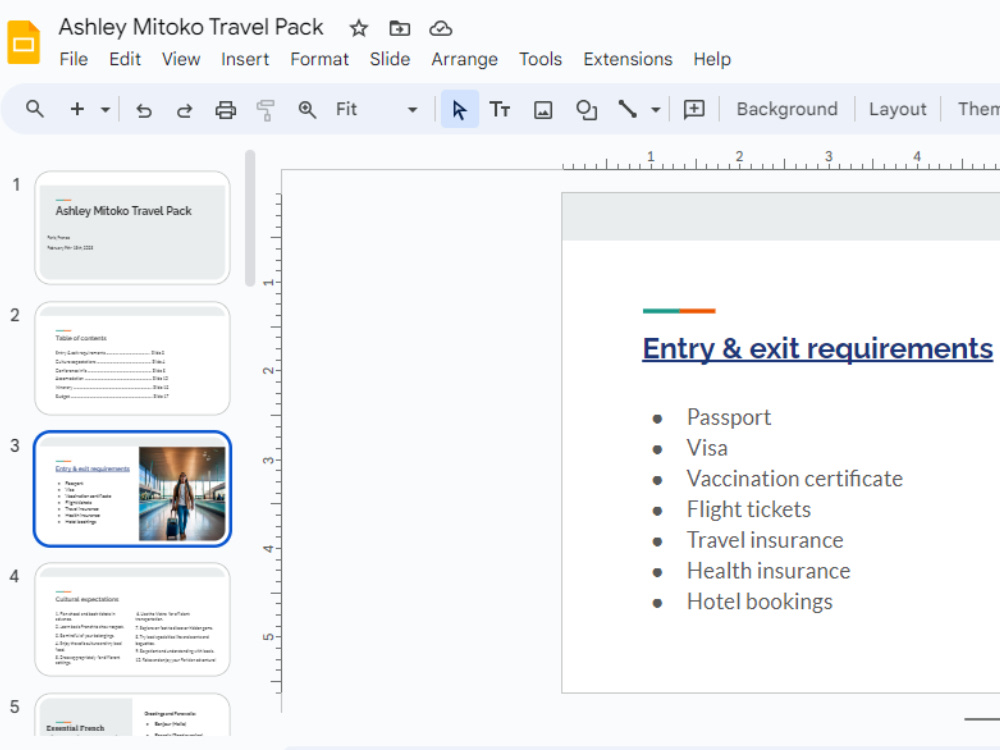Add a new slide with plus icon
Image resolution: width=1000 pixels, height=750 pixels.
click(x=77, y=109)
